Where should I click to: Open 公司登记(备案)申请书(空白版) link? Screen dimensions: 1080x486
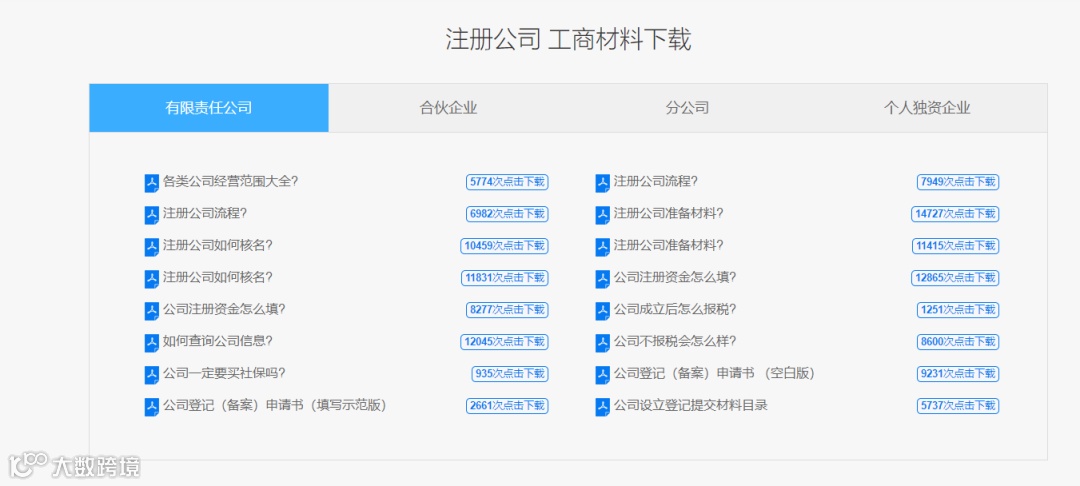tap(715, 374)
